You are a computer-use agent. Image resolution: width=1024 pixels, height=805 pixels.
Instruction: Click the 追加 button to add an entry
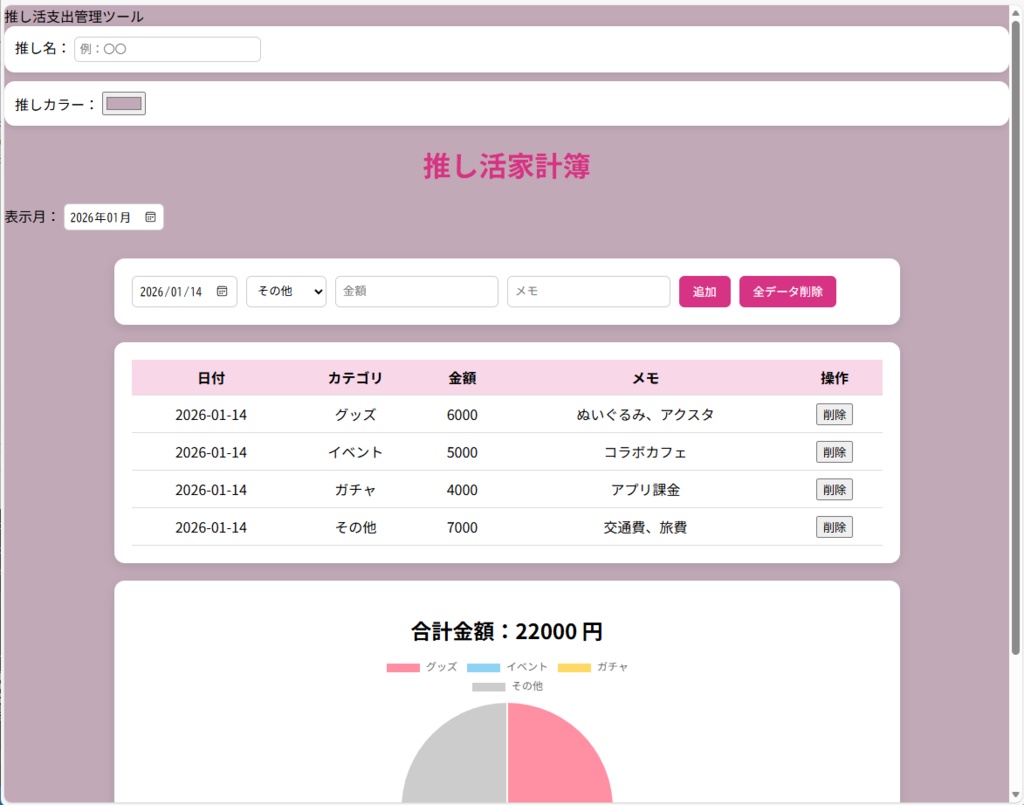click(704, 291)
